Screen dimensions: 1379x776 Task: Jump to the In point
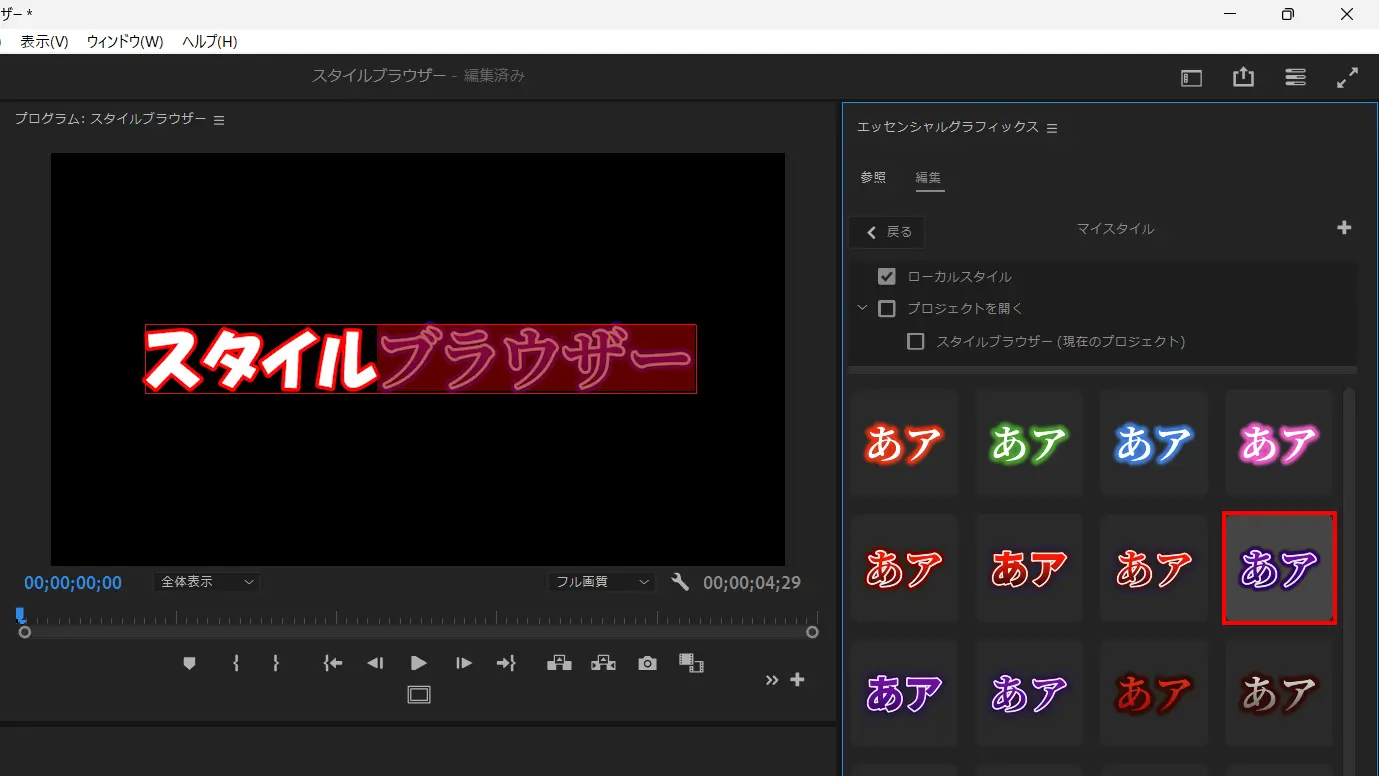point(333,663)
